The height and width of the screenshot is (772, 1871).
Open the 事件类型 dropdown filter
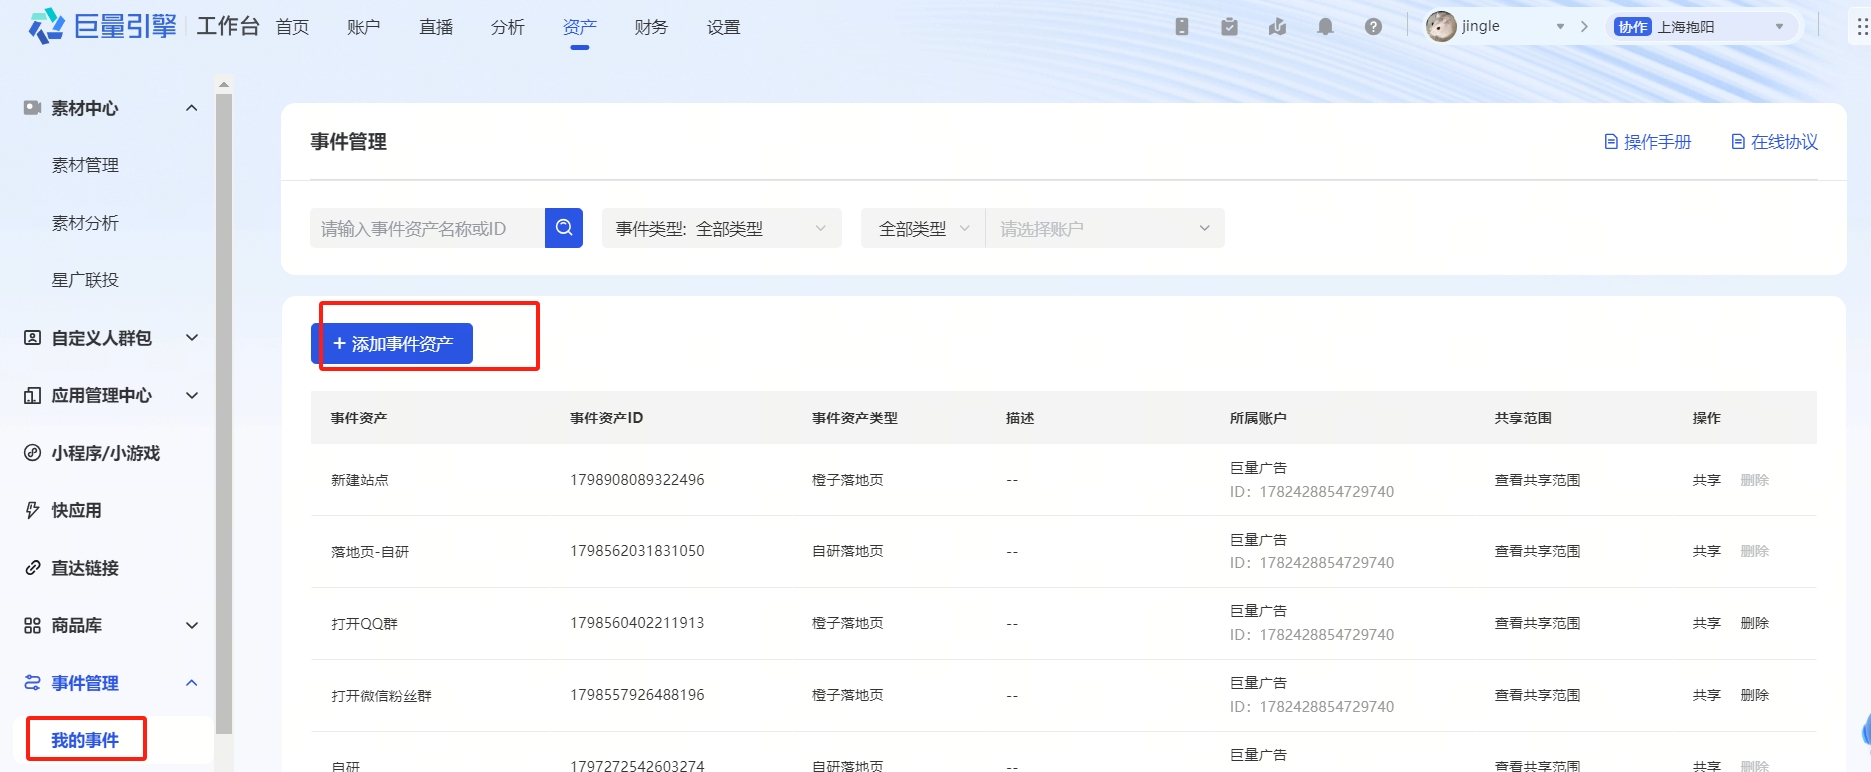tap(721, 229)
